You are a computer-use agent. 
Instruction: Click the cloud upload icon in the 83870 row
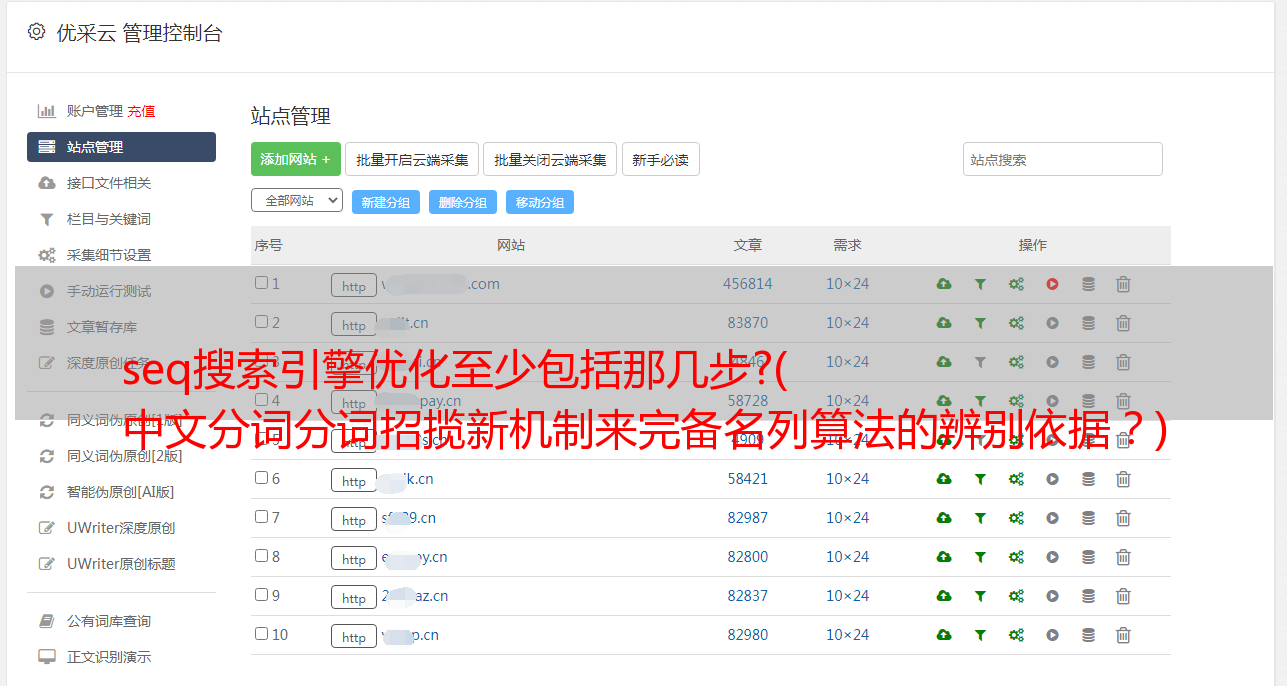(944, 323)
